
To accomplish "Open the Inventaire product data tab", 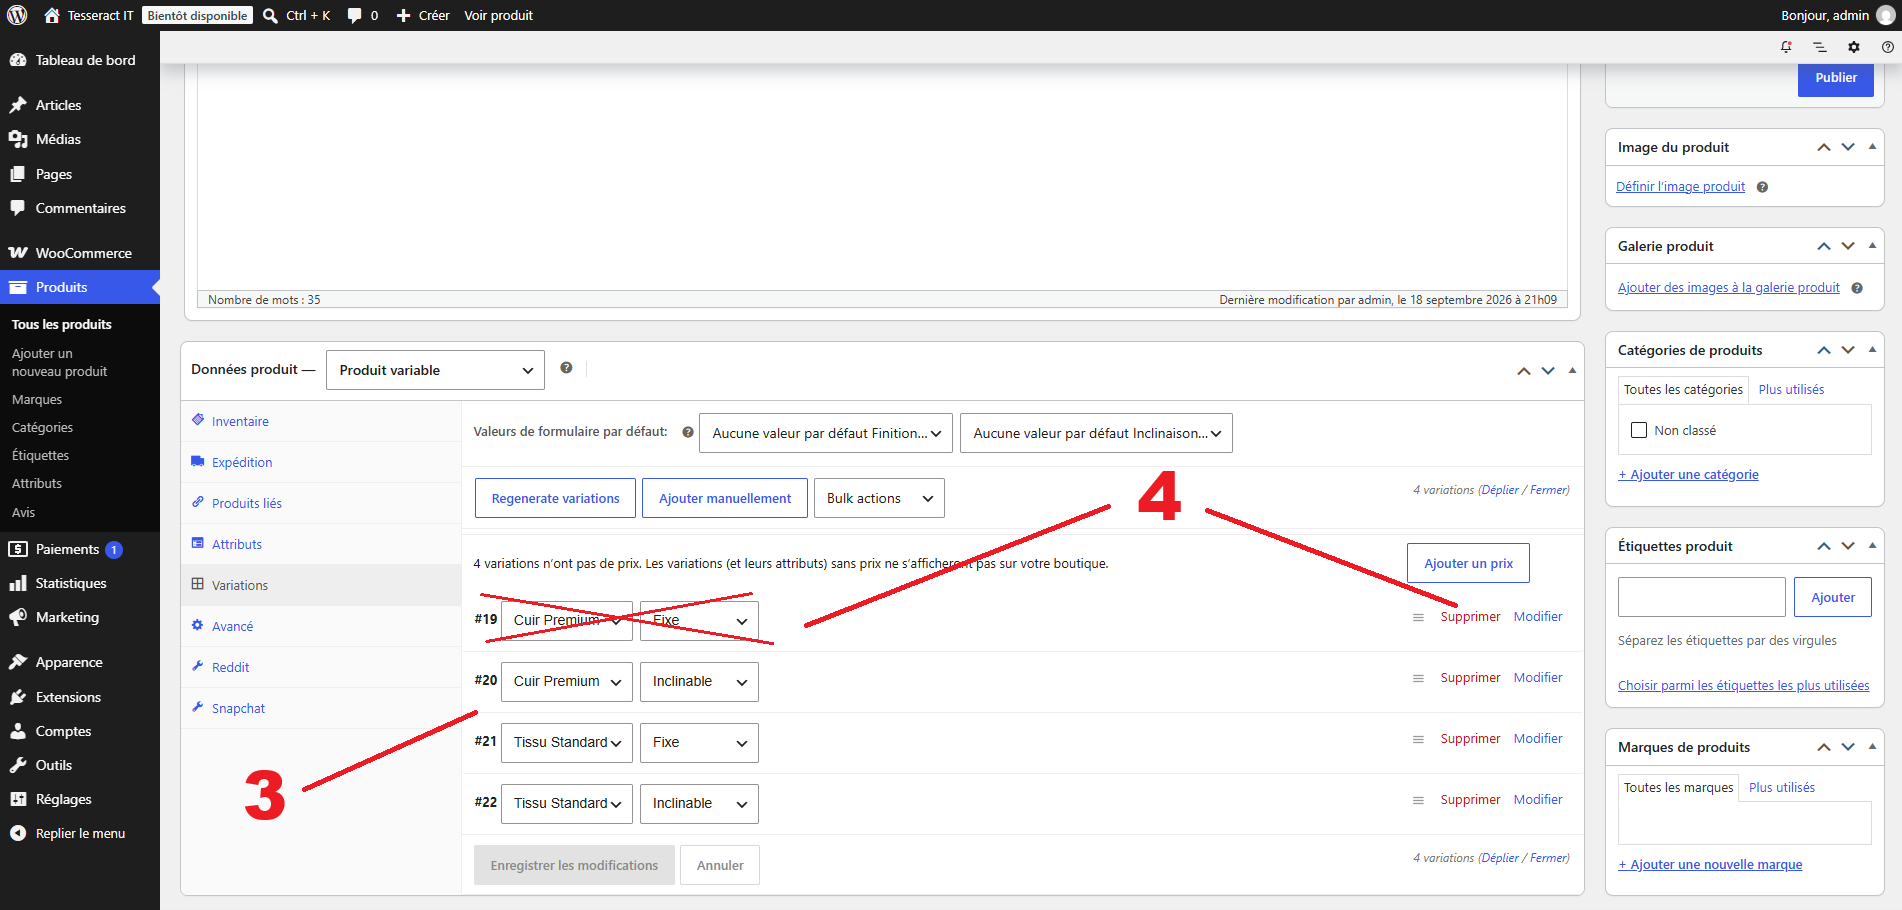I will [x=320, y=421].
